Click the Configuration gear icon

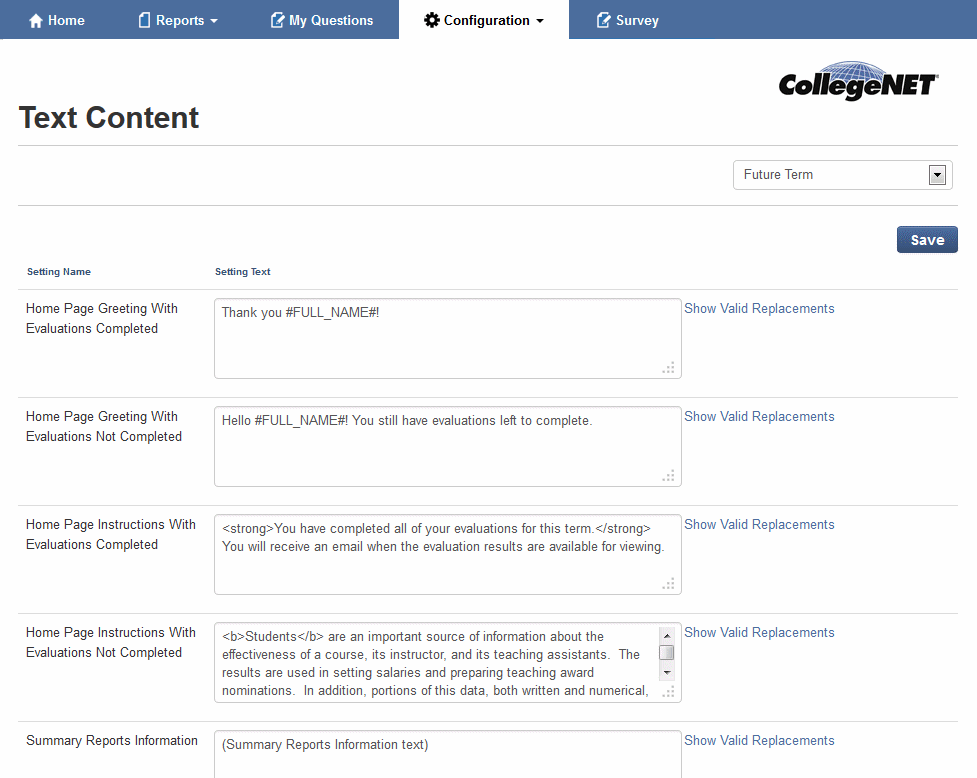point(432,21)
